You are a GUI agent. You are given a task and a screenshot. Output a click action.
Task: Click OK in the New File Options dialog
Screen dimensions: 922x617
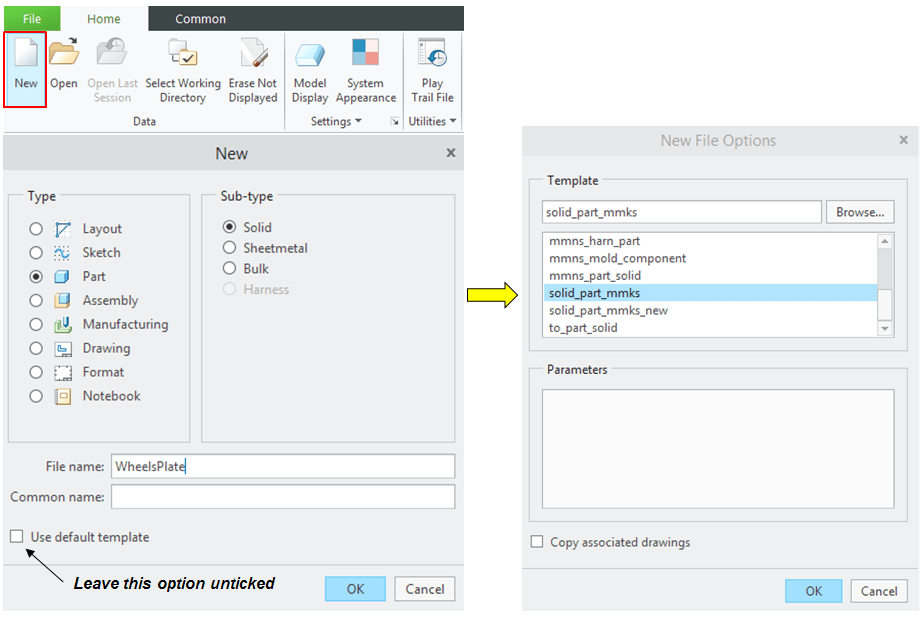813,591
